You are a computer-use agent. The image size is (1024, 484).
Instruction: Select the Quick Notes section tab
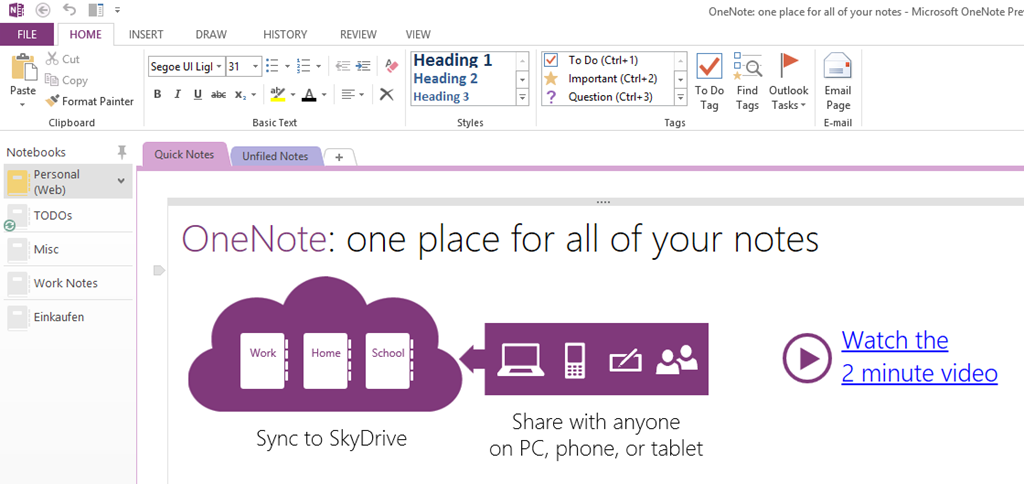coord(184,155)
